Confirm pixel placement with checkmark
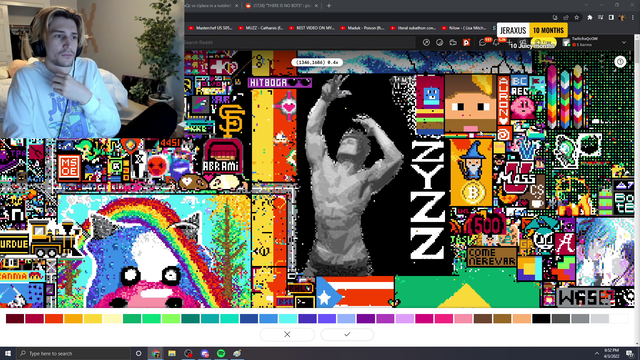 click(347, 334)
